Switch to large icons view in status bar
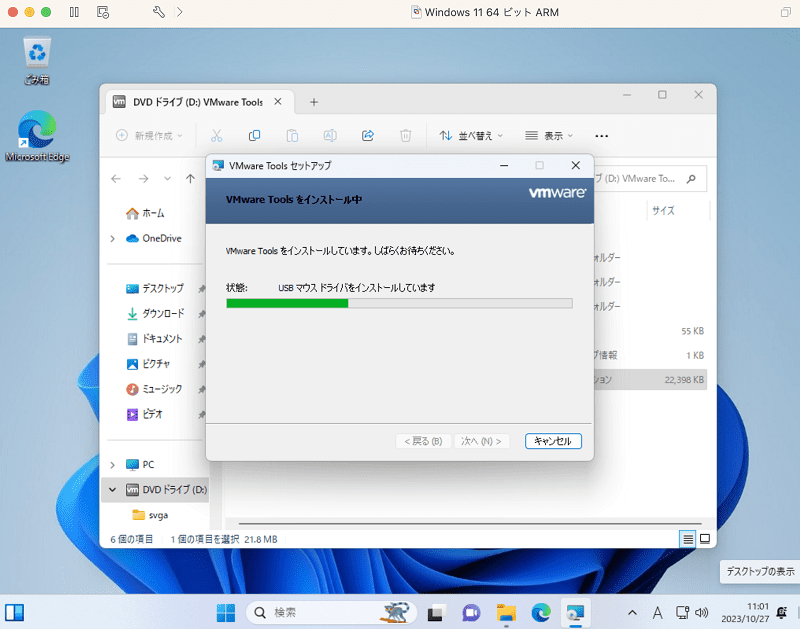 [x=705, y=539]
